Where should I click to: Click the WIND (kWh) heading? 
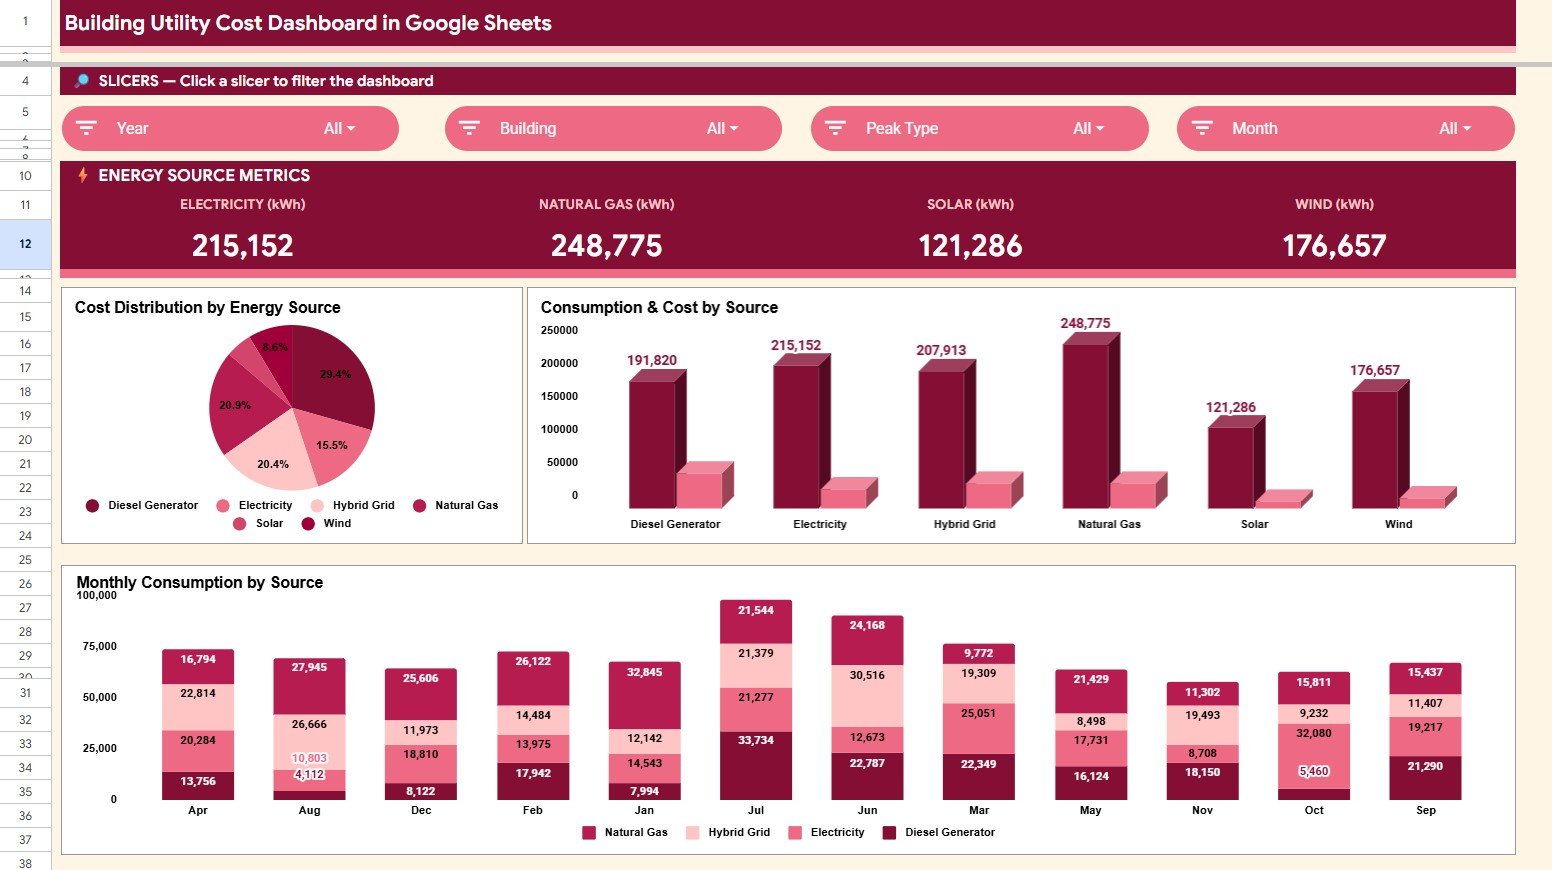click(x=1334, y=204)
